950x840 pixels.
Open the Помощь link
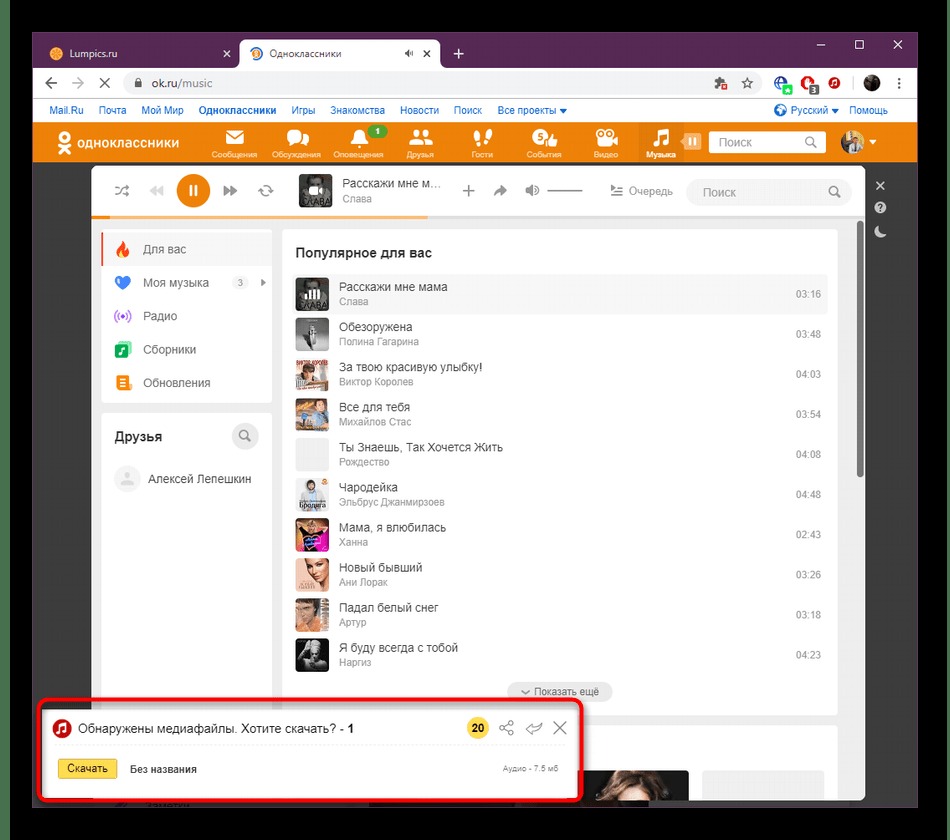pos(868,110)
